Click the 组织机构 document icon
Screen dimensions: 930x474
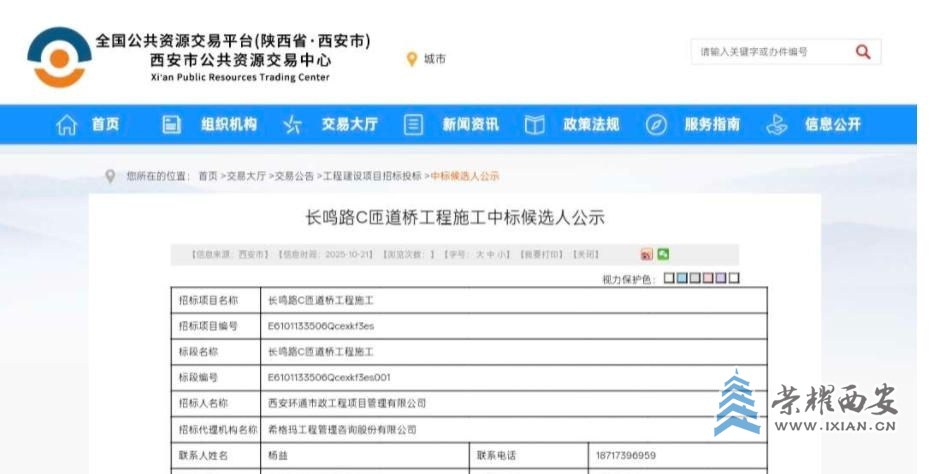[172, 125]
